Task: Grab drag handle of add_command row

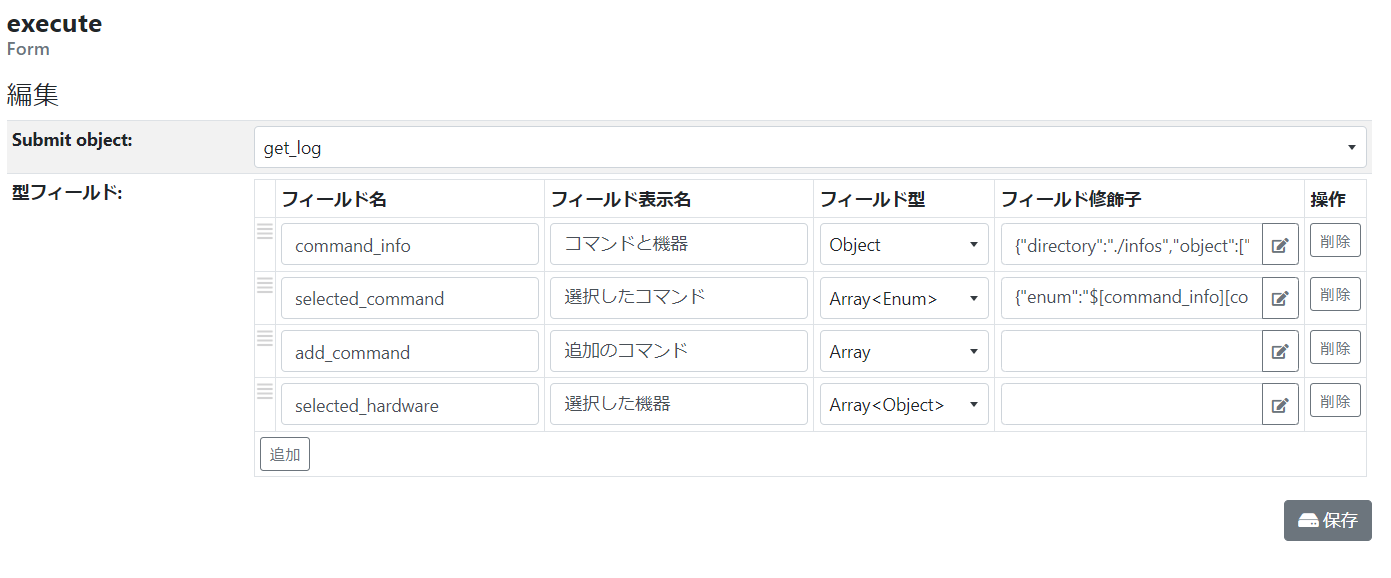Action: [x=265, y=338]
